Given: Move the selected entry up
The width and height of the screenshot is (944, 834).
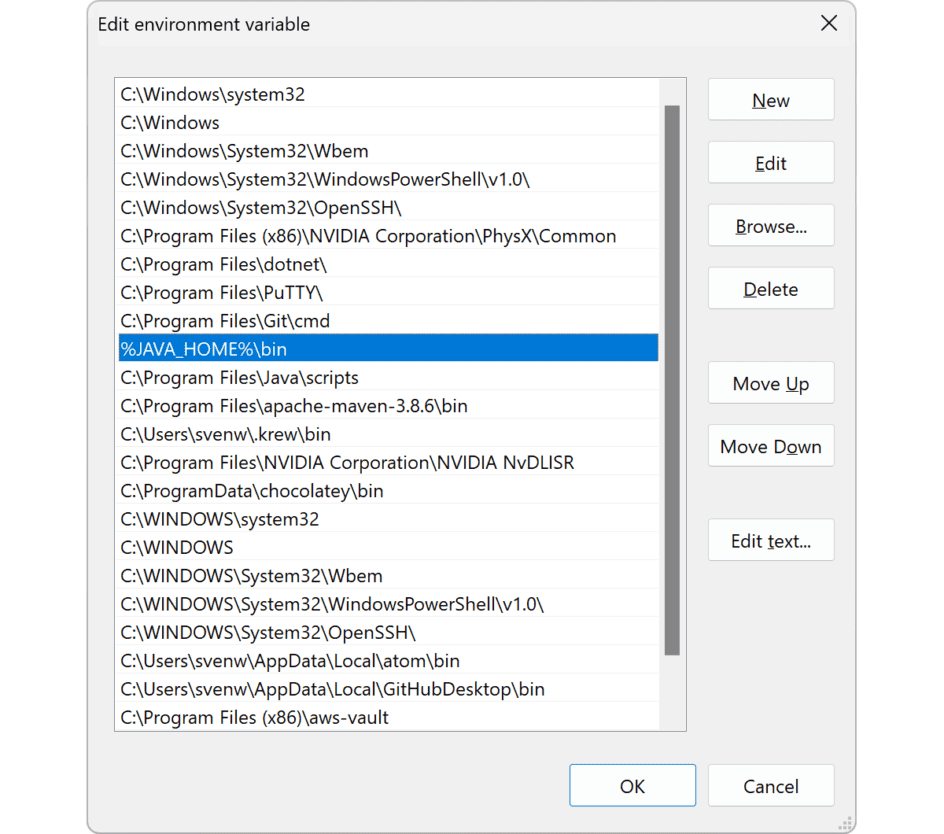Looking at the screenshot, I should coord(770,383).
